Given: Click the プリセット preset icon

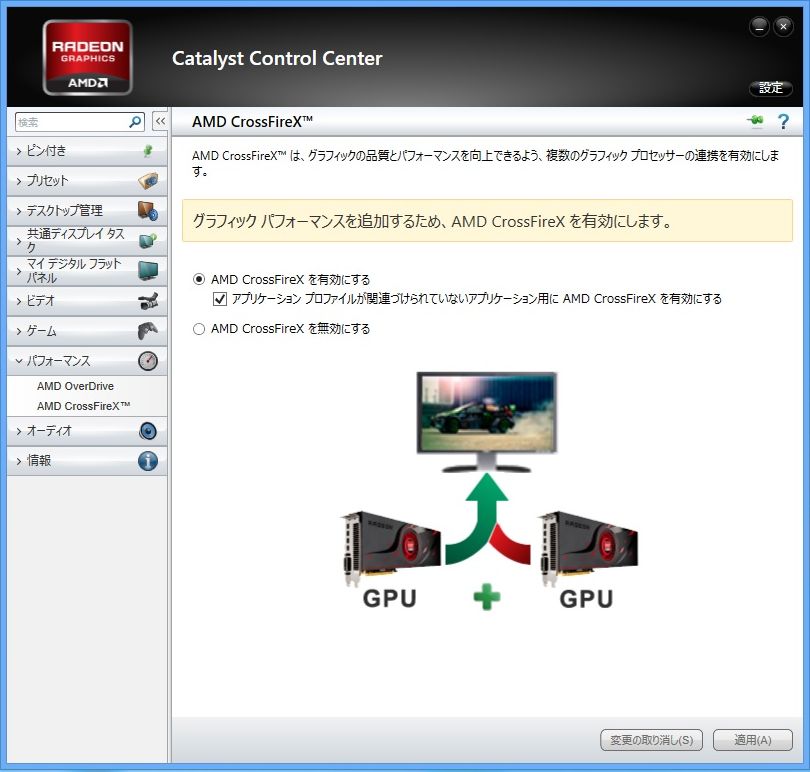Looking at the screenshot, I should (x=148, y=181).
